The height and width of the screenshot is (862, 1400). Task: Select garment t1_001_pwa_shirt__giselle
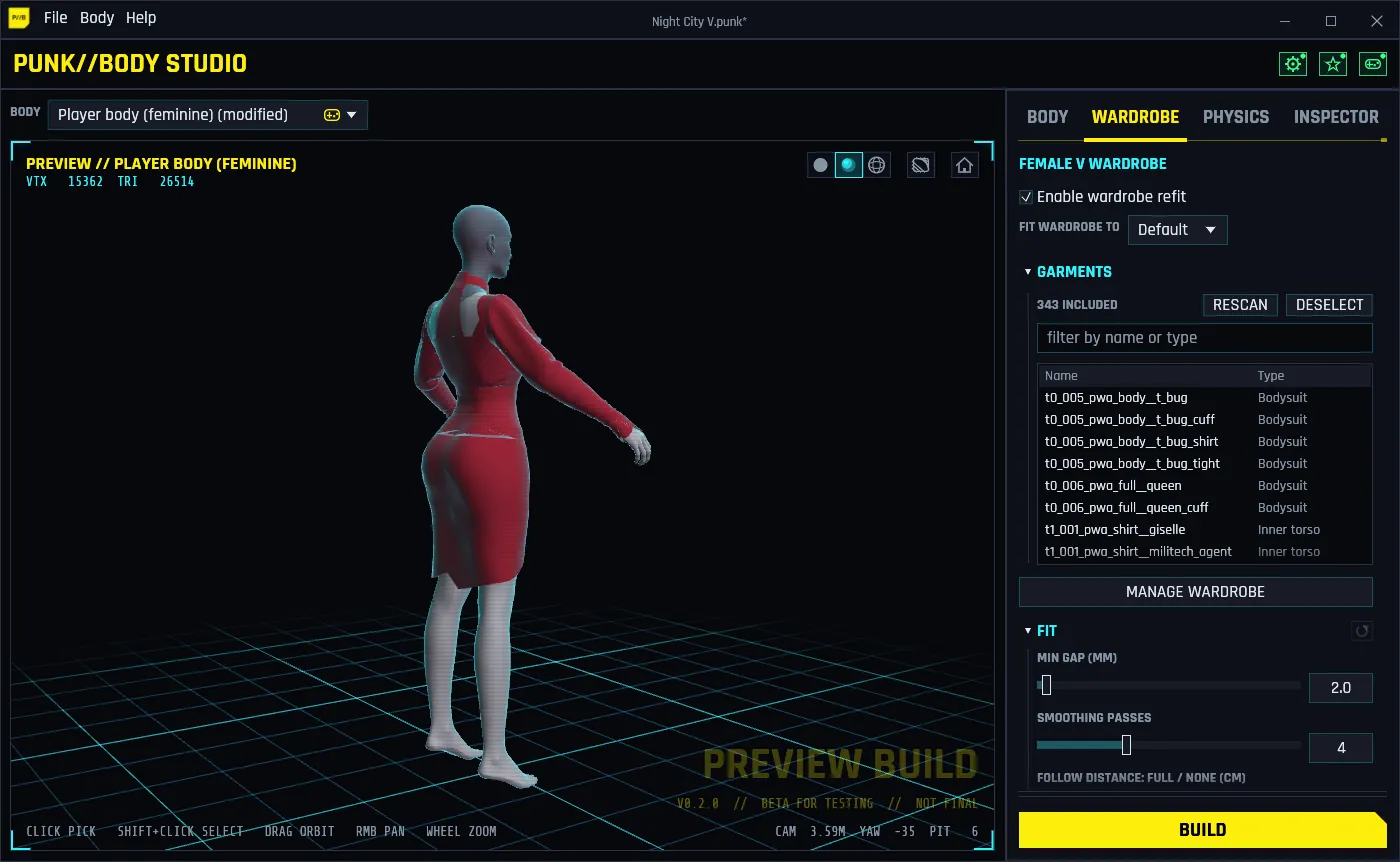(x=1204, y=530)
